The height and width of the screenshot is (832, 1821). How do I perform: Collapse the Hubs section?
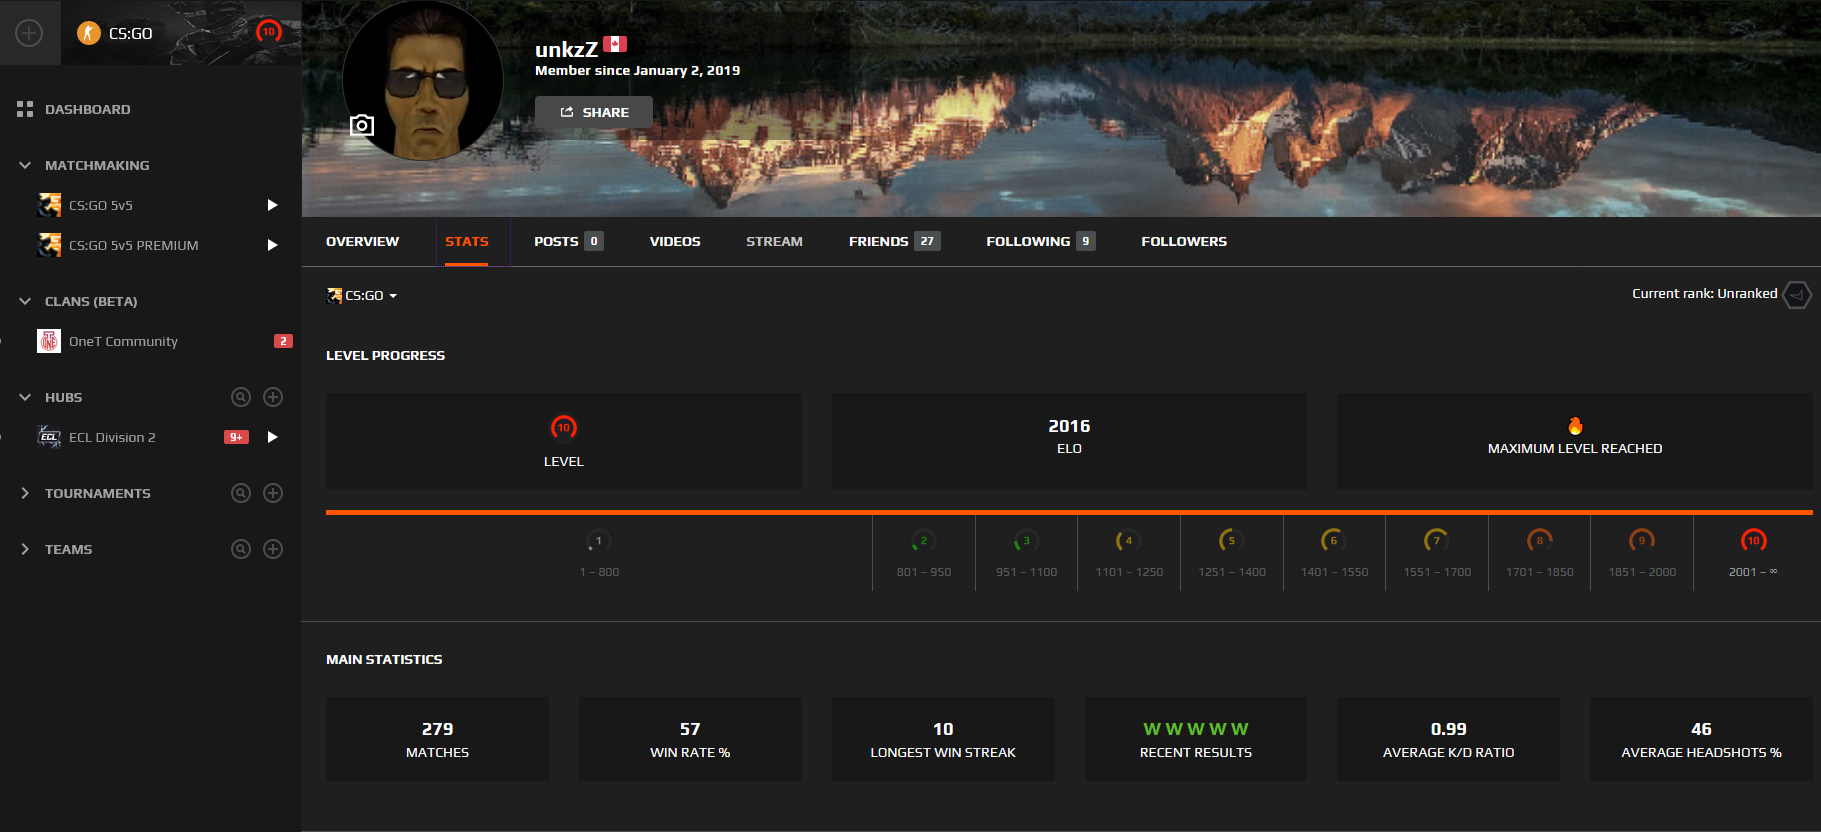point(25,397)
